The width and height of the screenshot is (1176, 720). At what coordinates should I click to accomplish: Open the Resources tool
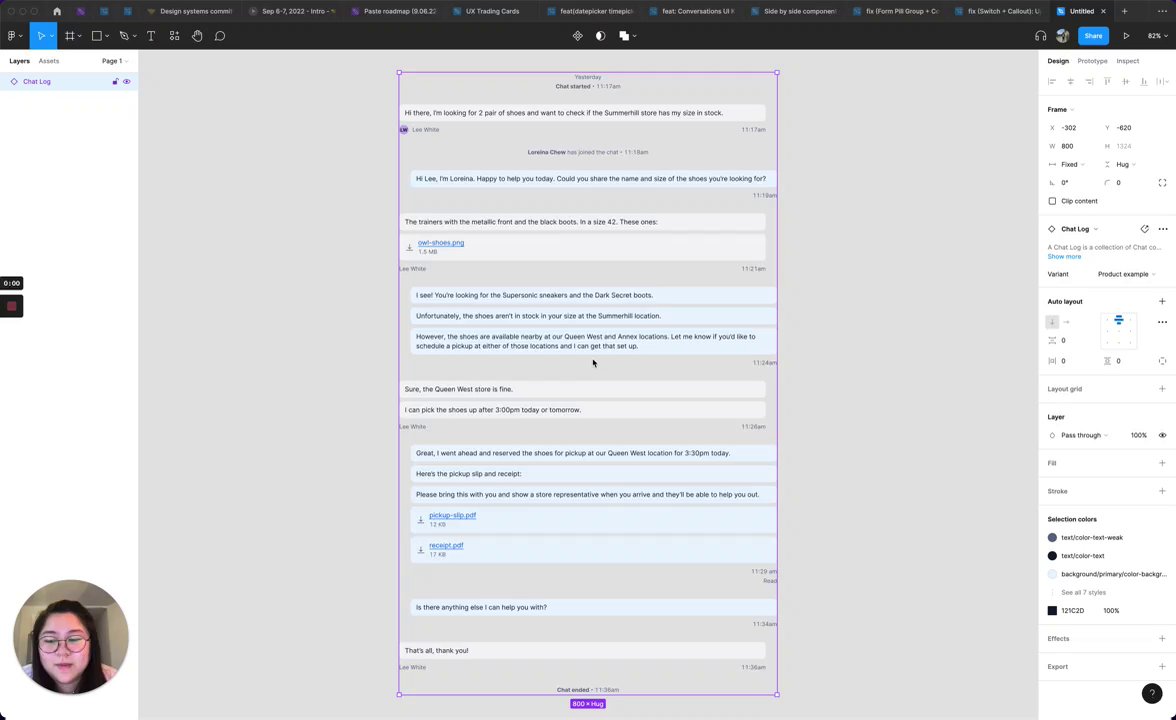(x=174, y=35)
